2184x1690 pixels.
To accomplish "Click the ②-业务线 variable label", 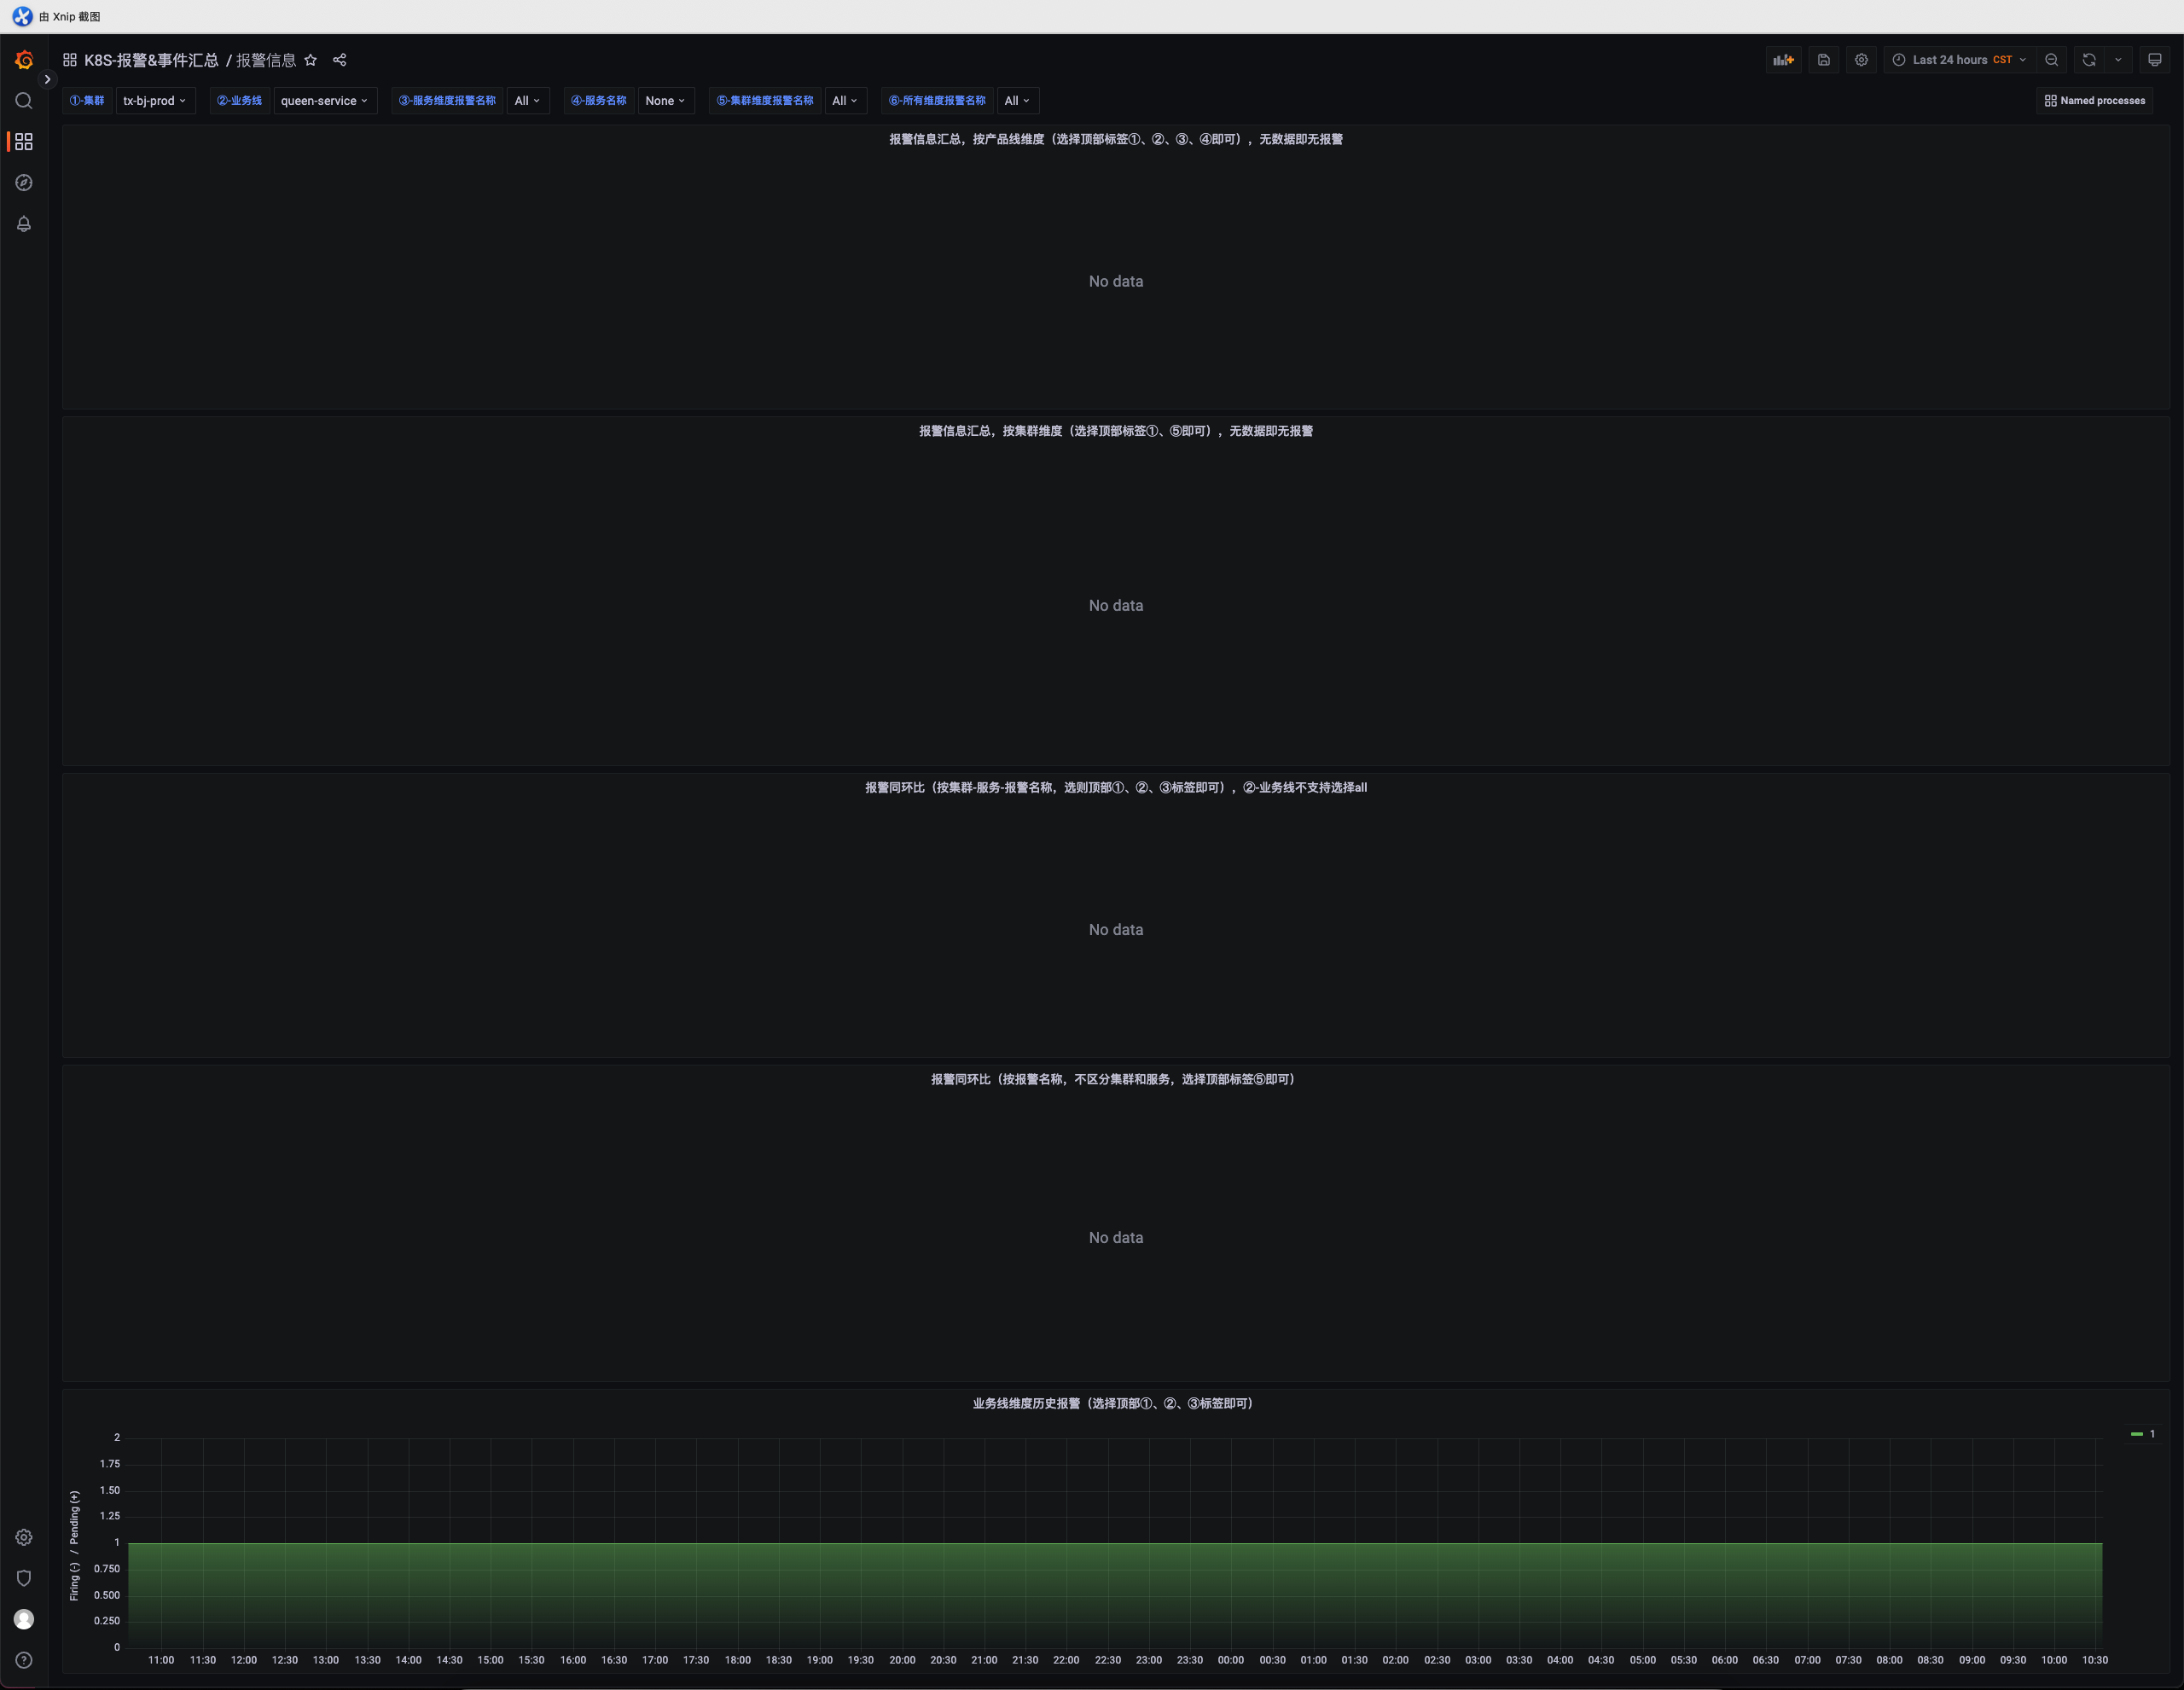I will (x=240, y=101).
